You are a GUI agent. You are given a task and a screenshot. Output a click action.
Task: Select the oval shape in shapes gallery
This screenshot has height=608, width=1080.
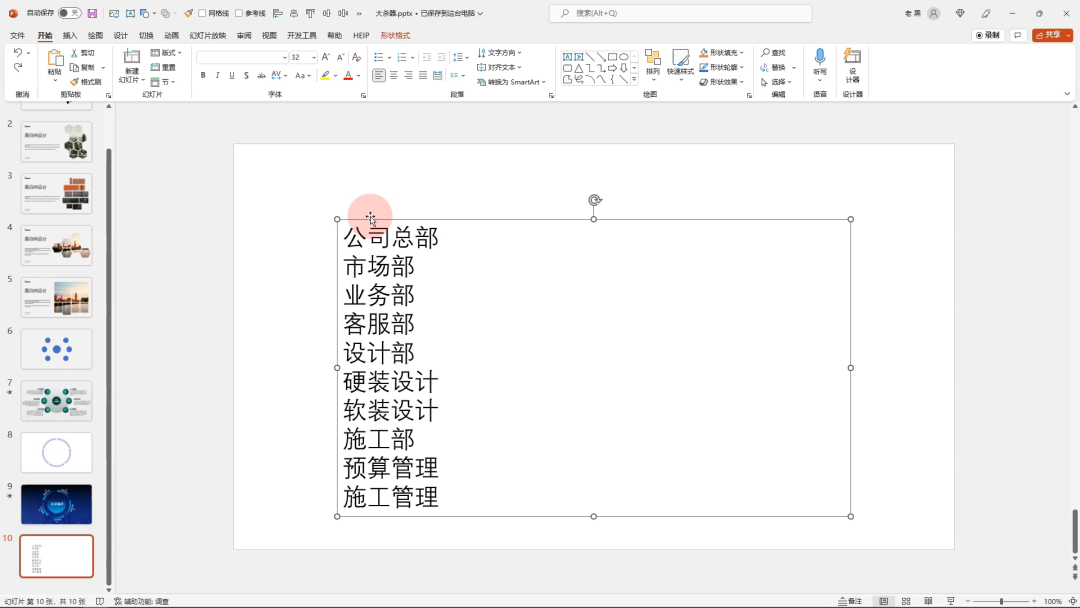point(623,57)
